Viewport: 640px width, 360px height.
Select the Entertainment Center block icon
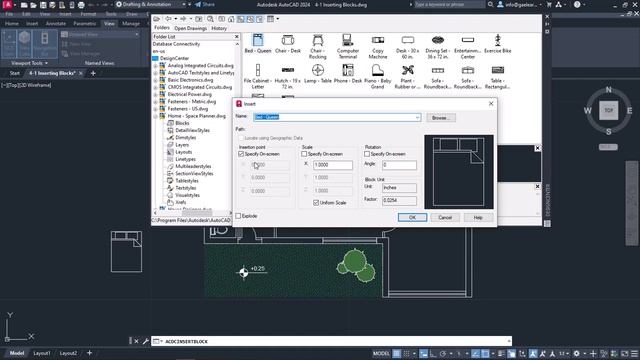(468, 40)
